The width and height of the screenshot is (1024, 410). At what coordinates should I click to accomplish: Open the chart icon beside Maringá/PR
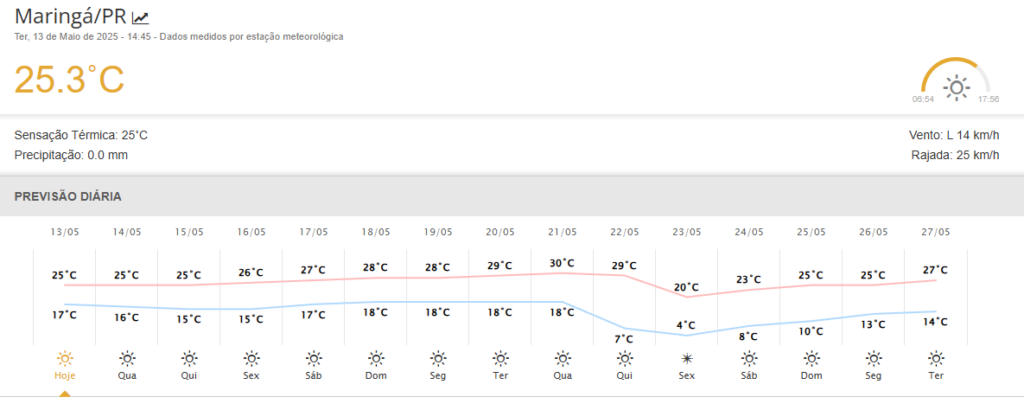140,18
